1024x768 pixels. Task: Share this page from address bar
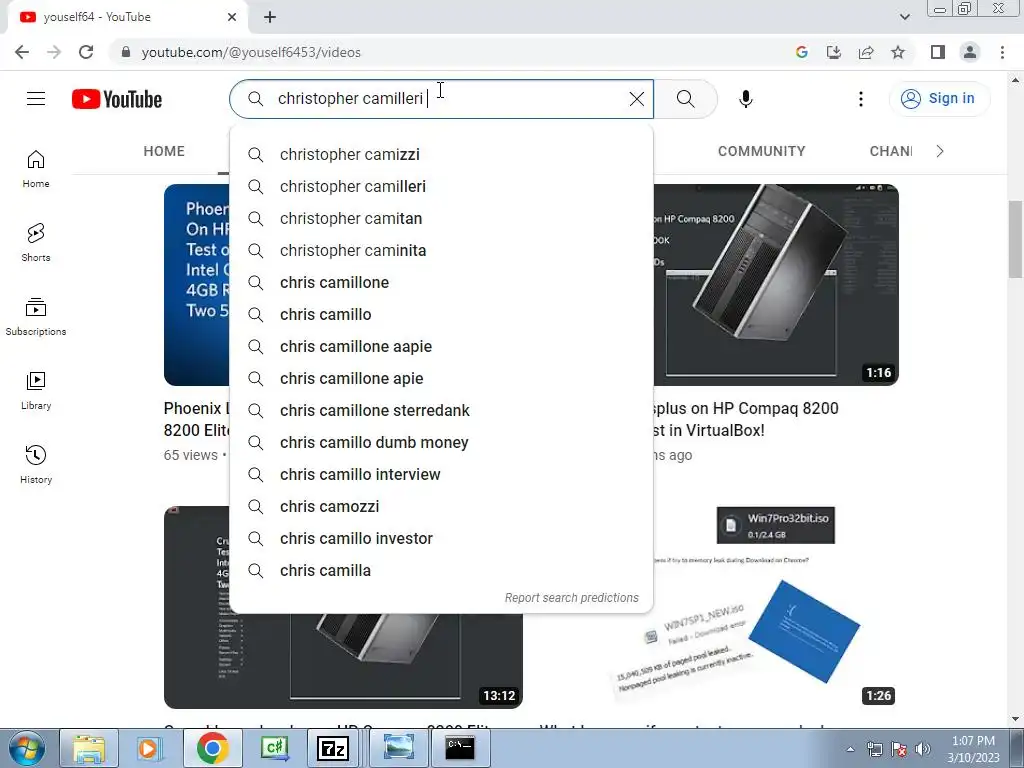(866, 52)
